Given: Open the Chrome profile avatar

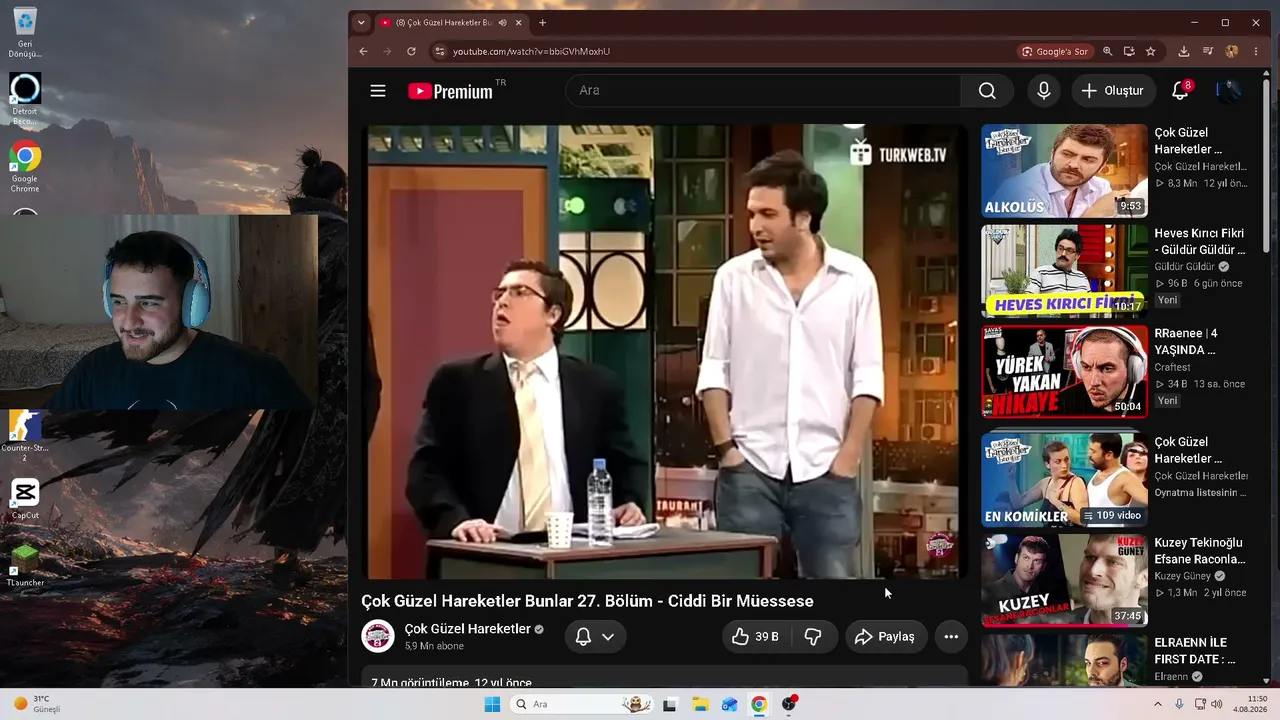Looking at the screenshot, I should 1232,51.
